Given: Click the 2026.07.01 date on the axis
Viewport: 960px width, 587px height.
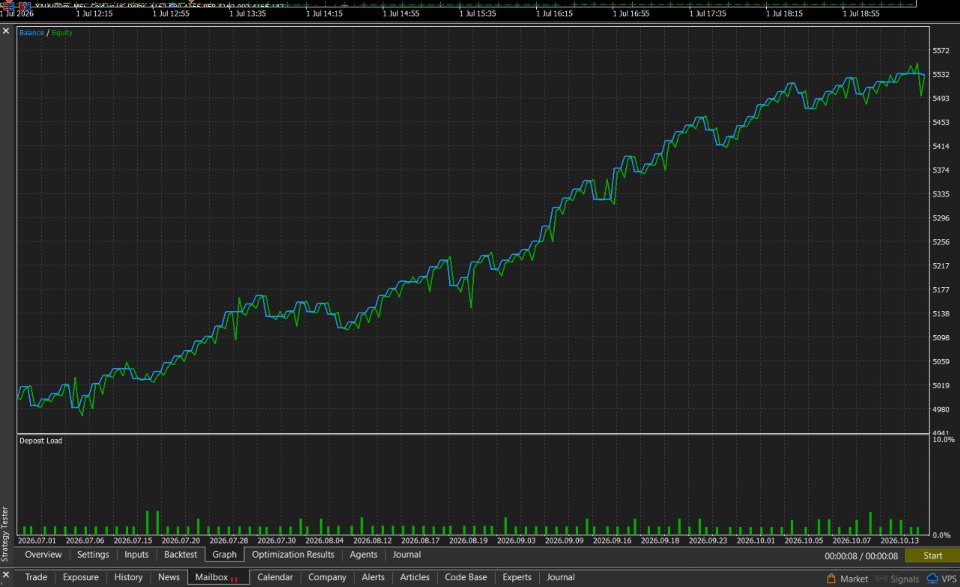Looking at the screenshot, I should (37, 540).
